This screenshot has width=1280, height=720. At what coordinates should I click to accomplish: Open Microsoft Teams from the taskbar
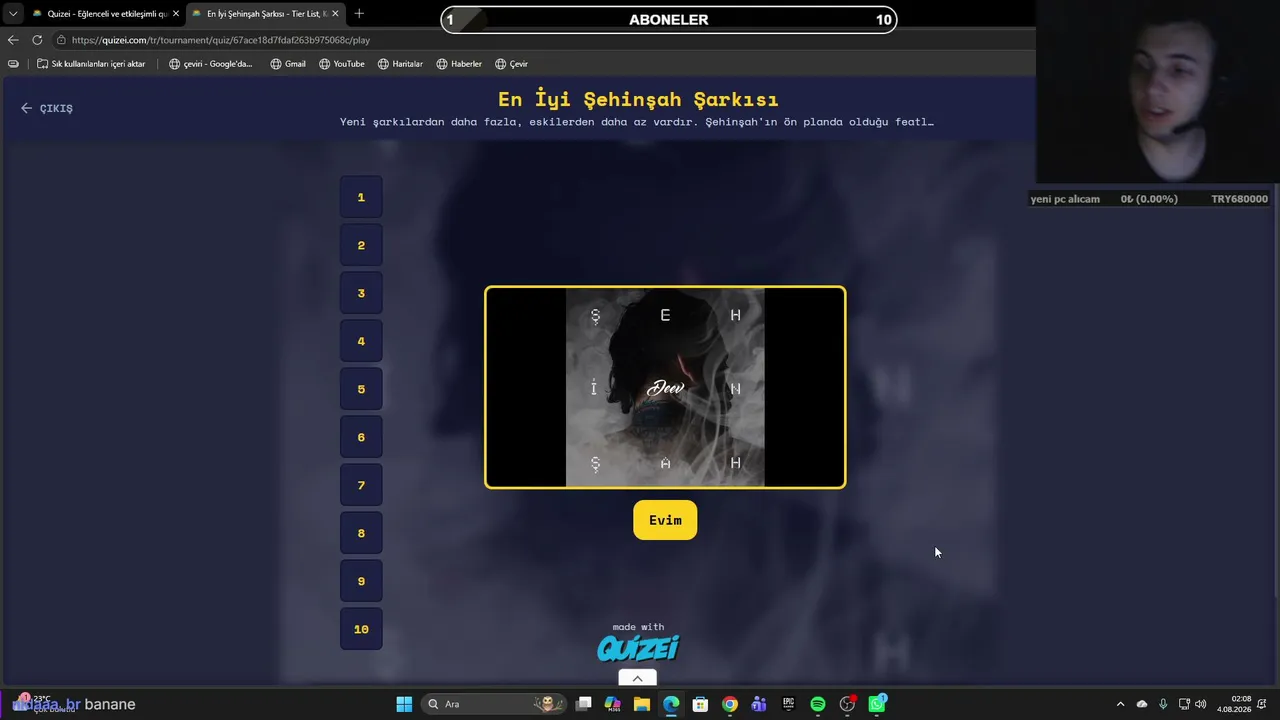[759, 704]
